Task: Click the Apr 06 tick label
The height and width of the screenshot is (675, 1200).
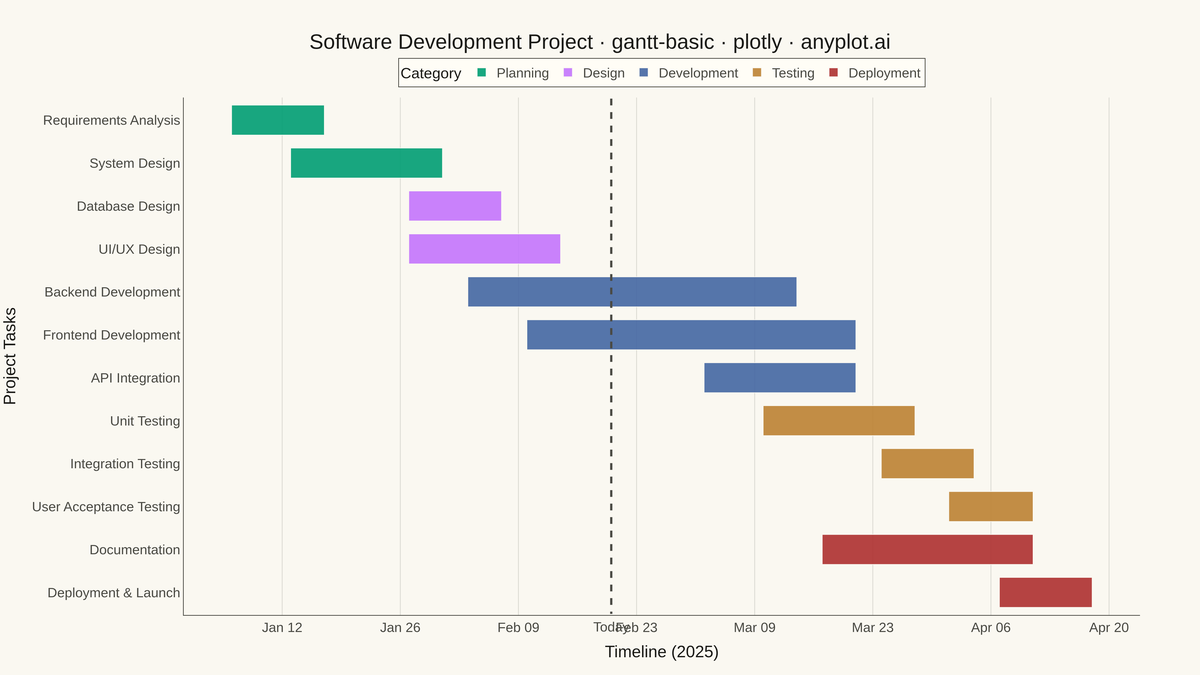Action: [x=991, y=628]
